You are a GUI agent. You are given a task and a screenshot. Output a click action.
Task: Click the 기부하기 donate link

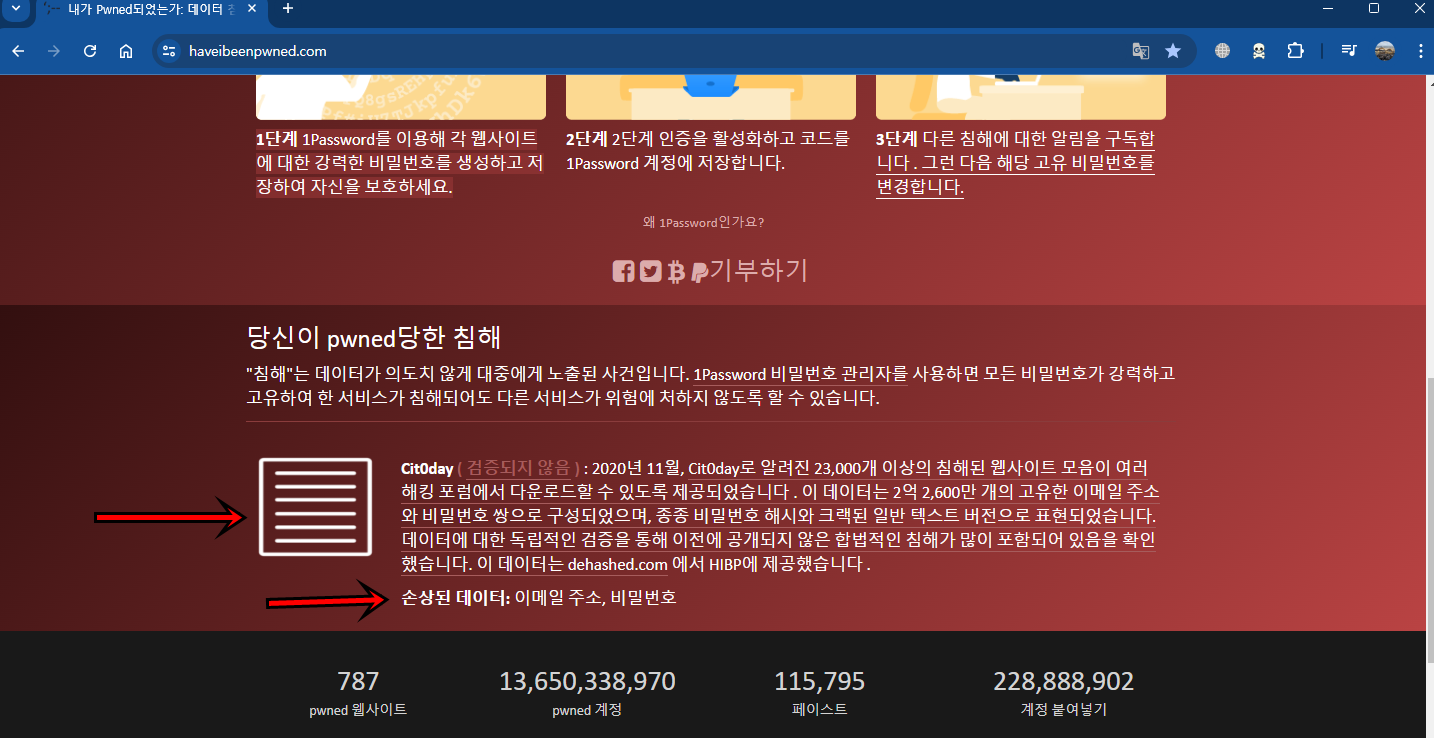758,270
